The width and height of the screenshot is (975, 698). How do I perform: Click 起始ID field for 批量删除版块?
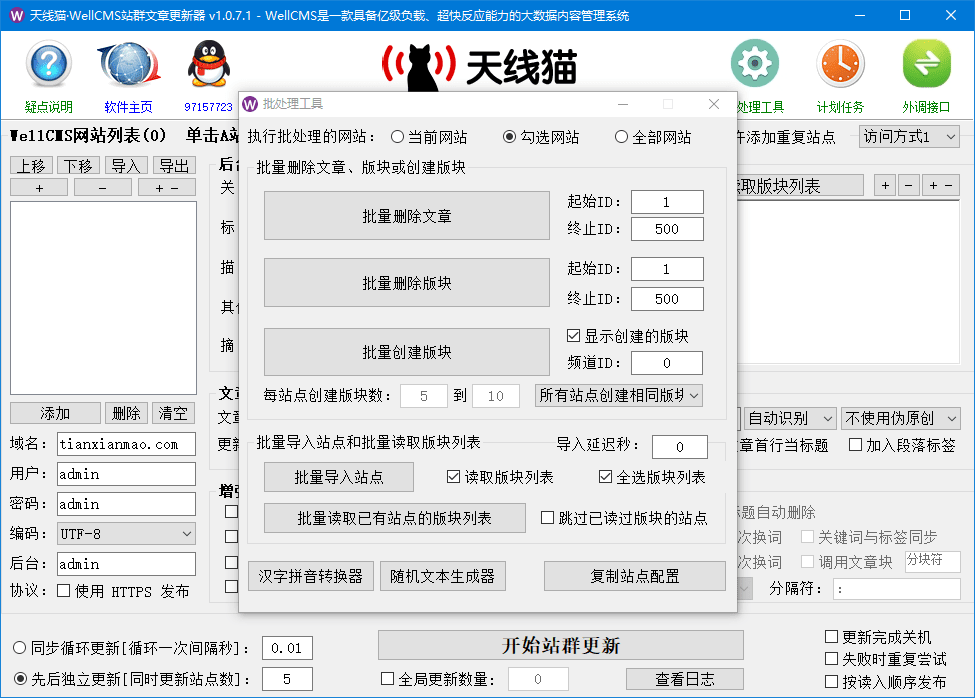coord(667,269)
